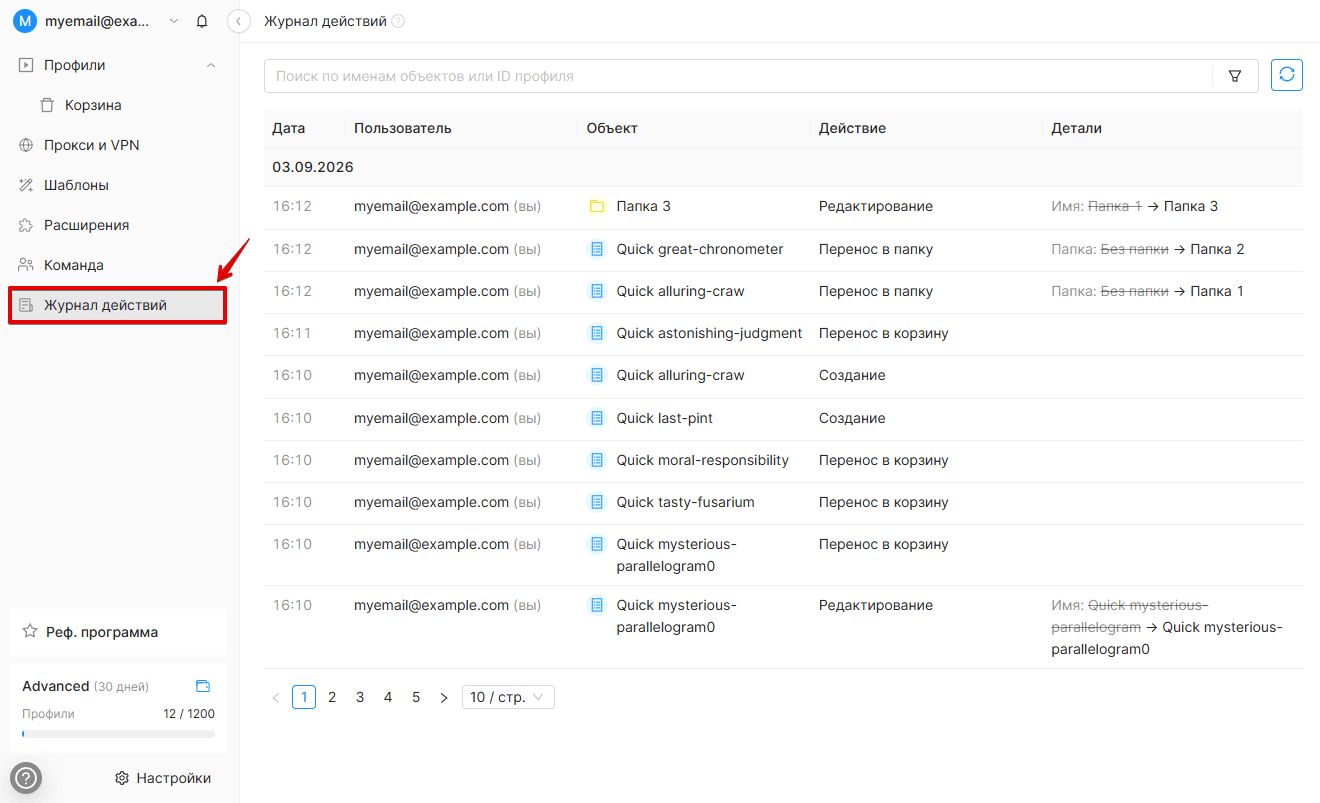Collapse the Профили section chevron

[210, 65]
